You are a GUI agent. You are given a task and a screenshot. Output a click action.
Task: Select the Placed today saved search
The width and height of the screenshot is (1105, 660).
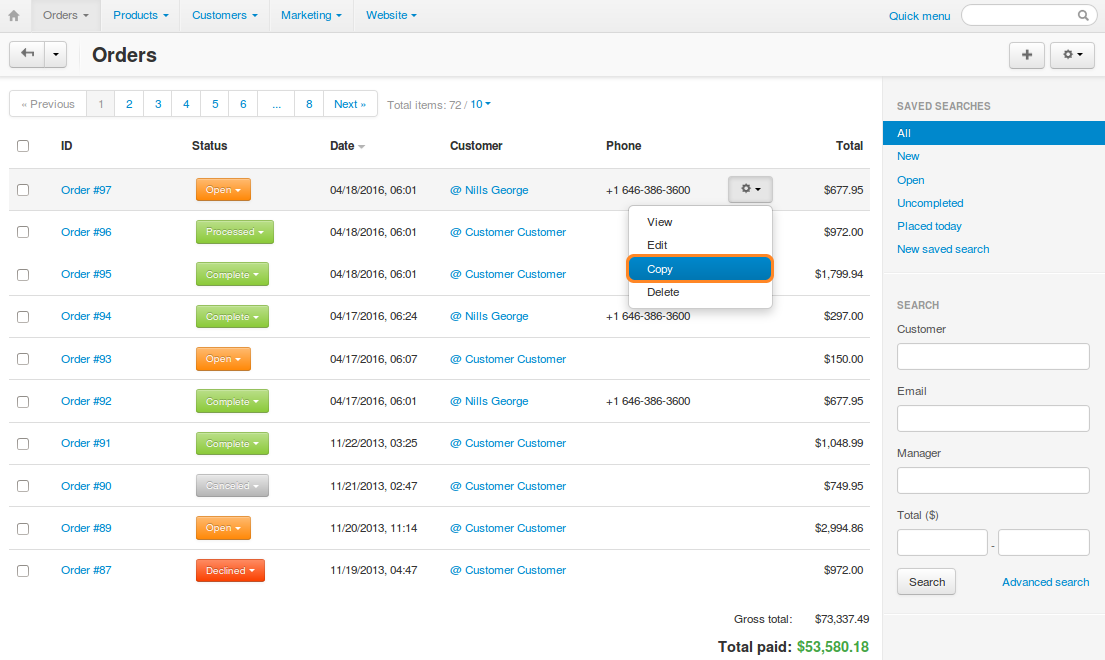click(929, 226)
